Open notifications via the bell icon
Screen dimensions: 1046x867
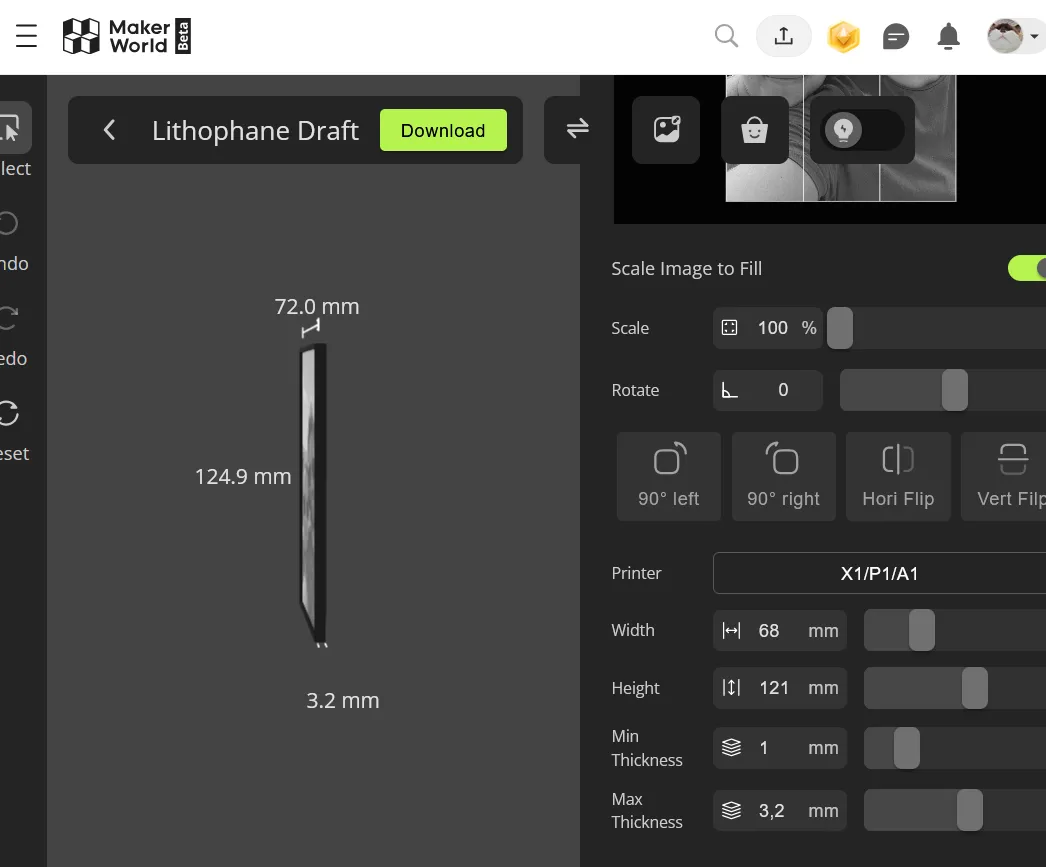pyautogui.click(x=948, y=35)
